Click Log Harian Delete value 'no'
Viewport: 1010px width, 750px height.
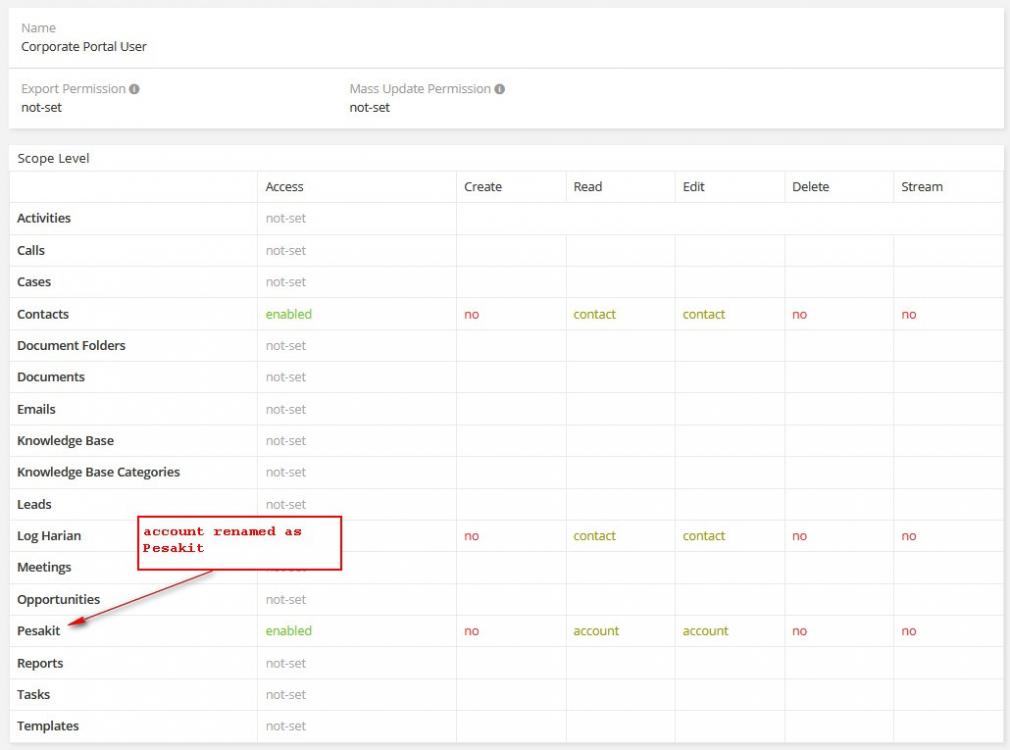click(x=799, y=536)
